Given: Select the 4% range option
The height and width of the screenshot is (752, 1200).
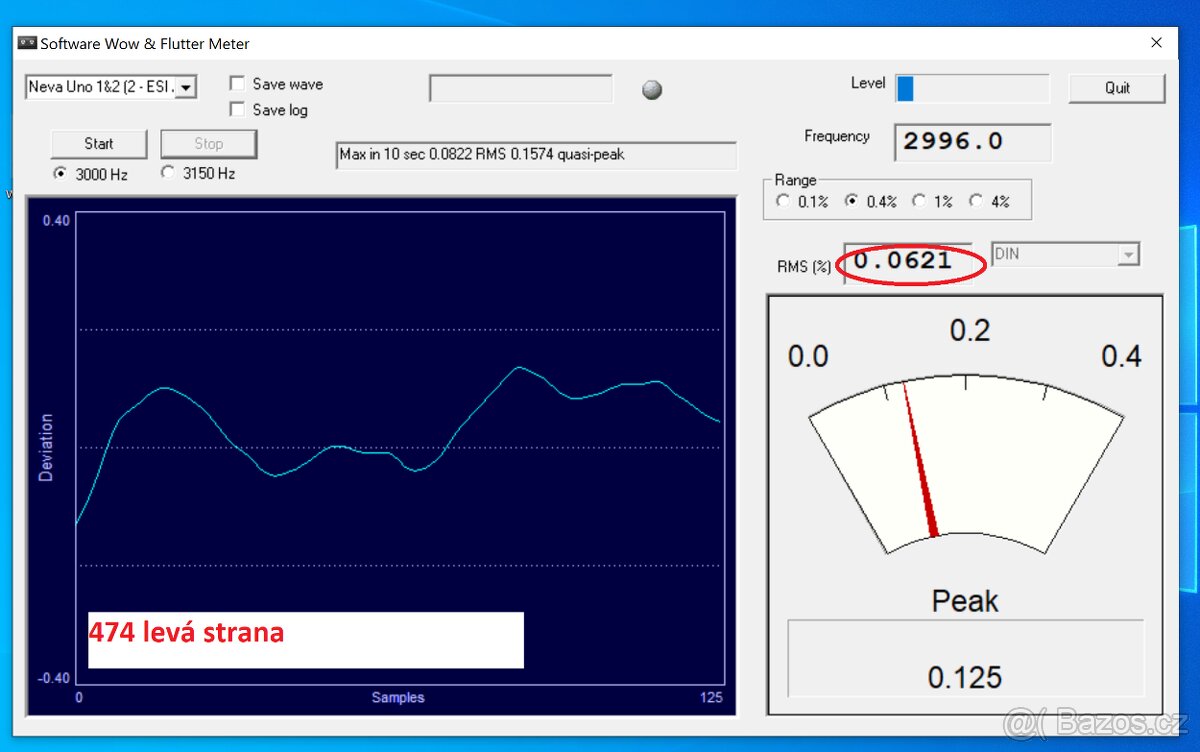Looking at the screenshot, I should (x=976, y=201).
